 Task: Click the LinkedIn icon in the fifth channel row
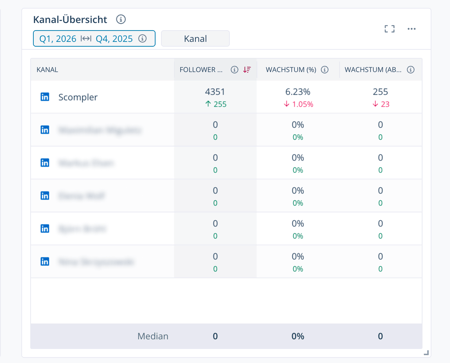point(45,228)
